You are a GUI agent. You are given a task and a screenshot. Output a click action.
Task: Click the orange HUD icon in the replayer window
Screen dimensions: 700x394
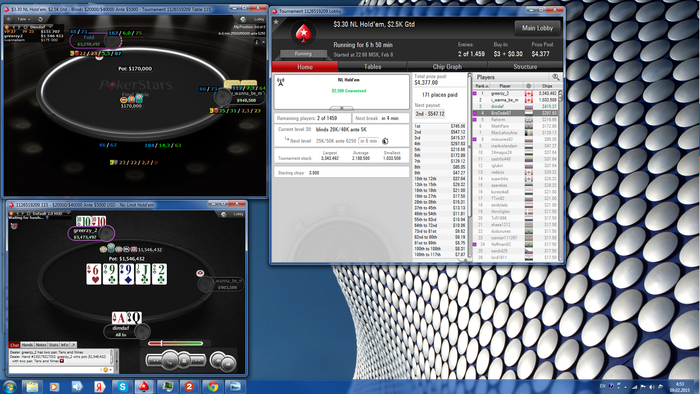pyautogui.click(x=11, y=214)
